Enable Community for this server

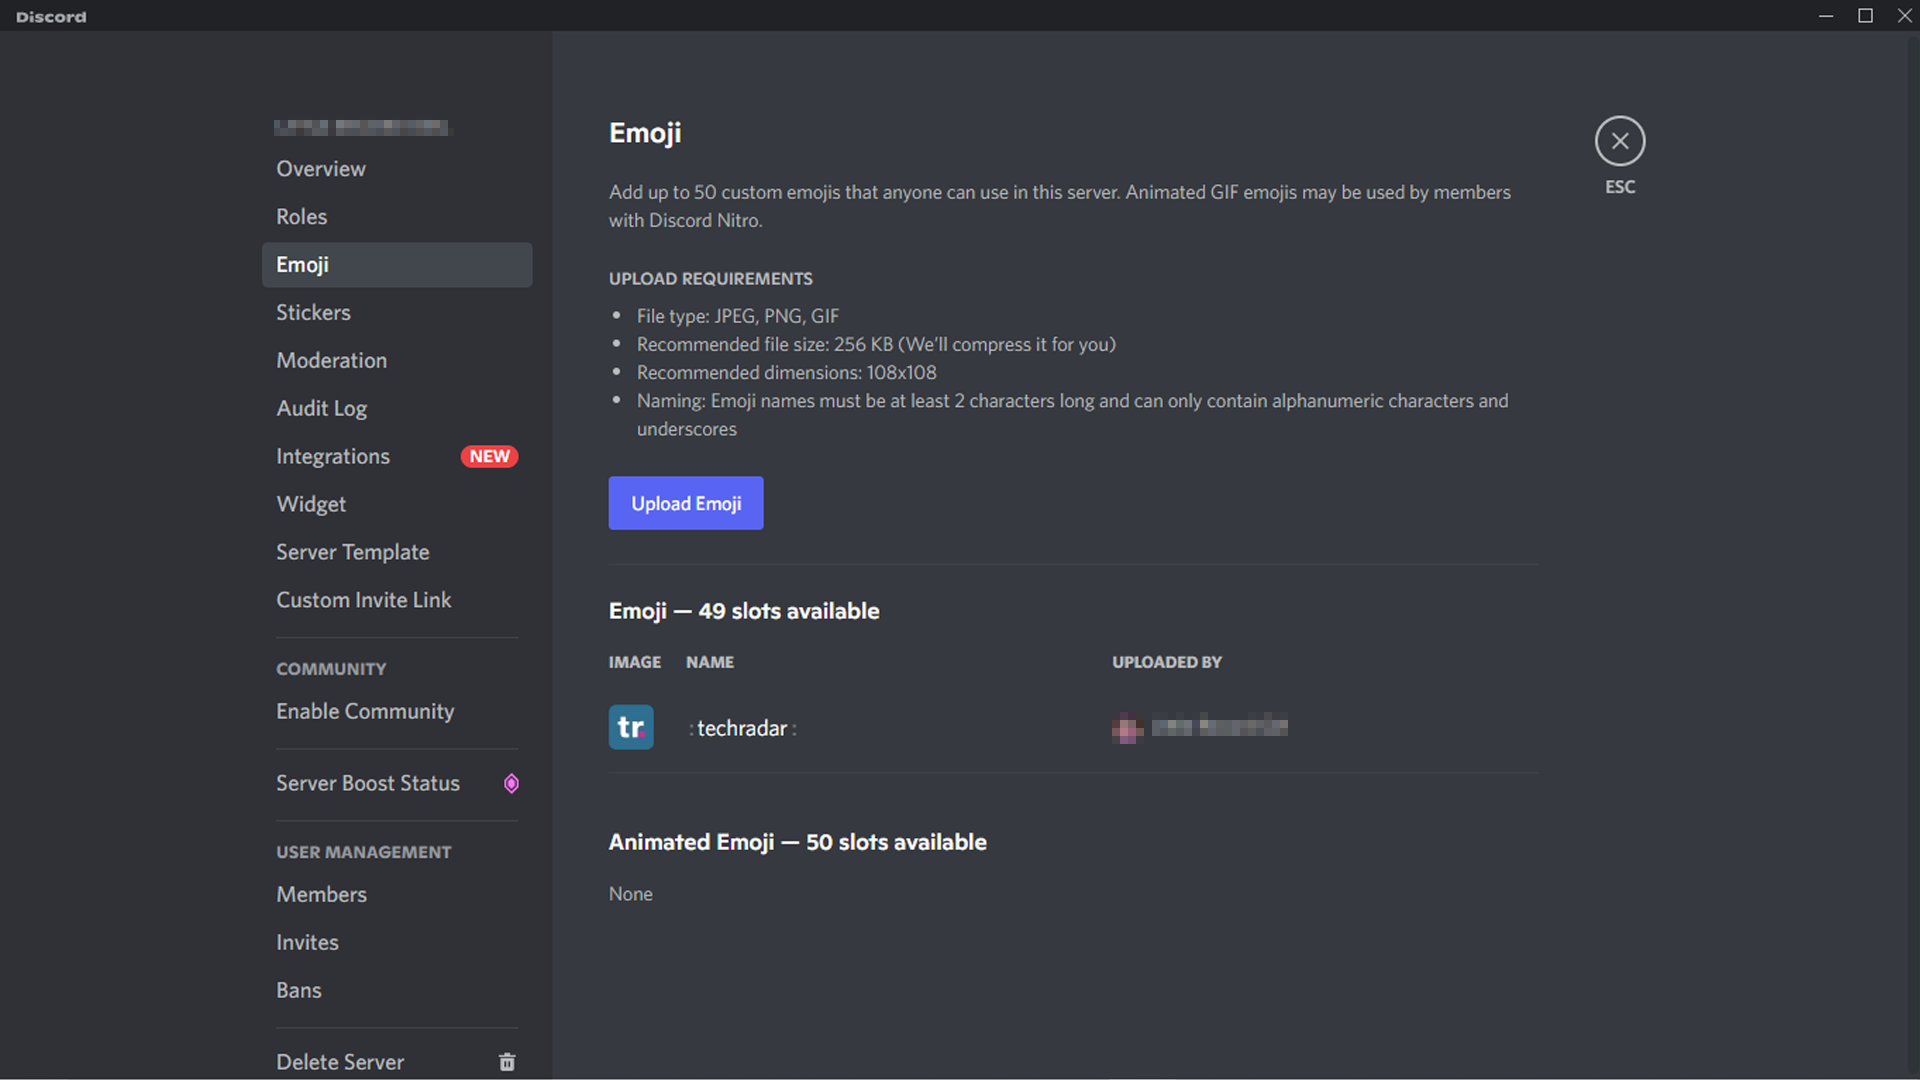coord(365,711)
